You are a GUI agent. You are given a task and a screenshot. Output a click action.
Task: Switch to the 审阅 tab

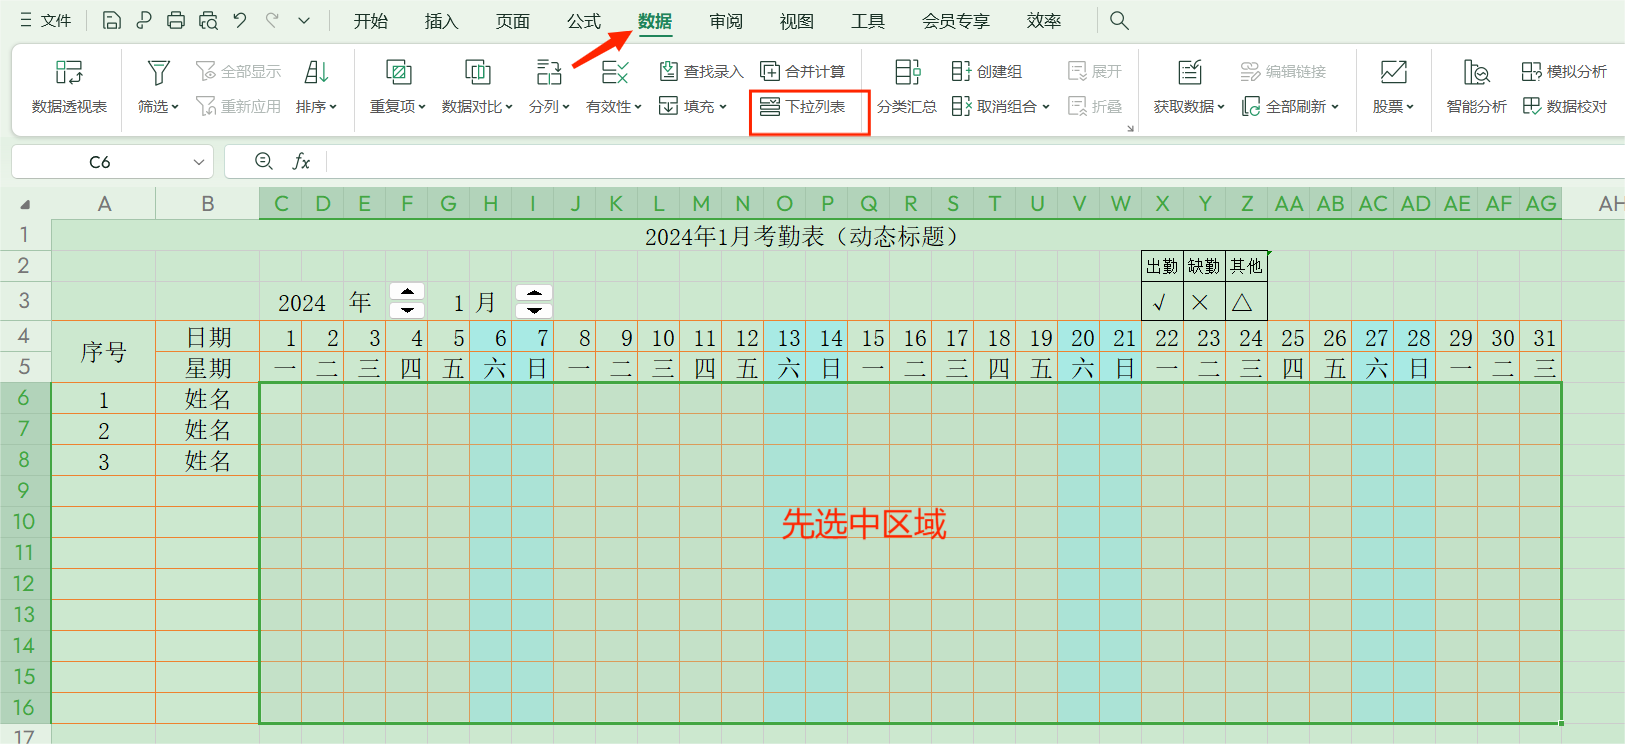[726, 21]
